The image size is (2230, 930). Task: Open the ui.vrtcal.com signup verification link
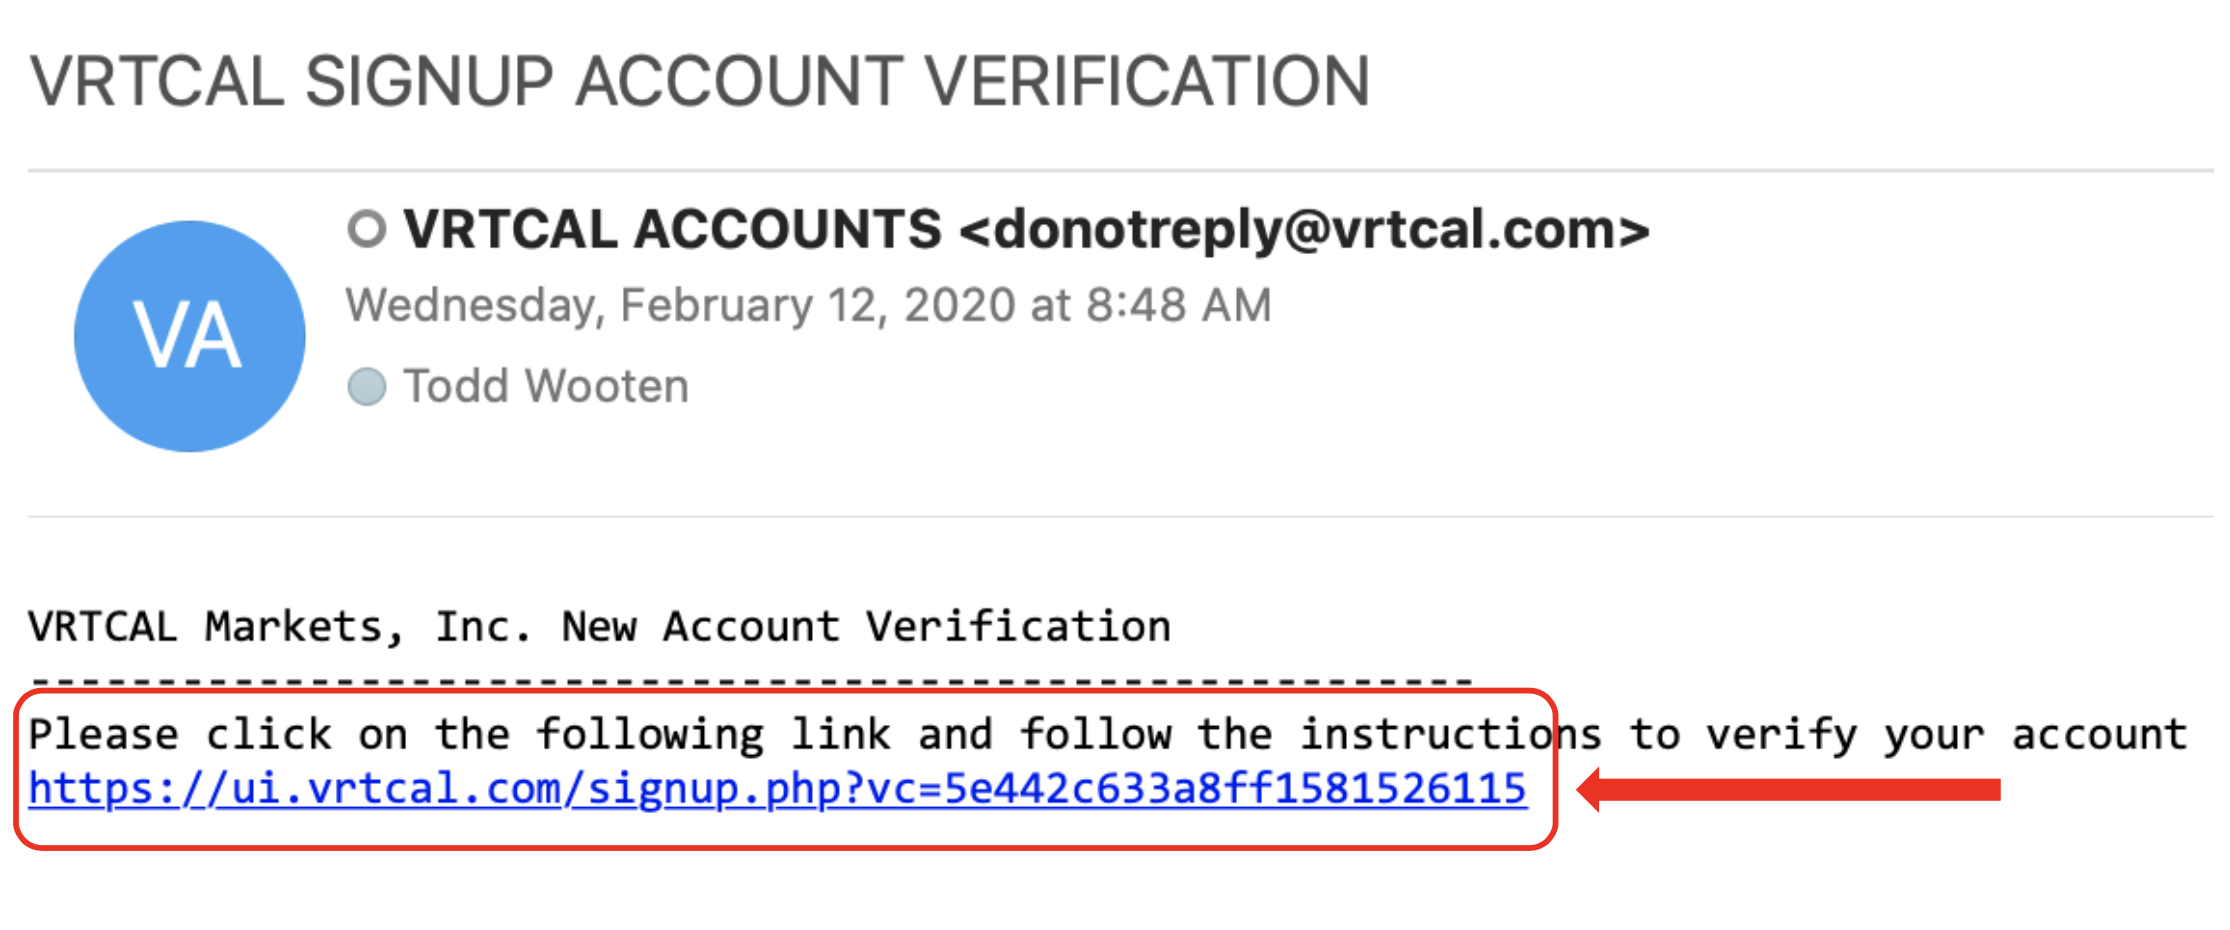778,789
